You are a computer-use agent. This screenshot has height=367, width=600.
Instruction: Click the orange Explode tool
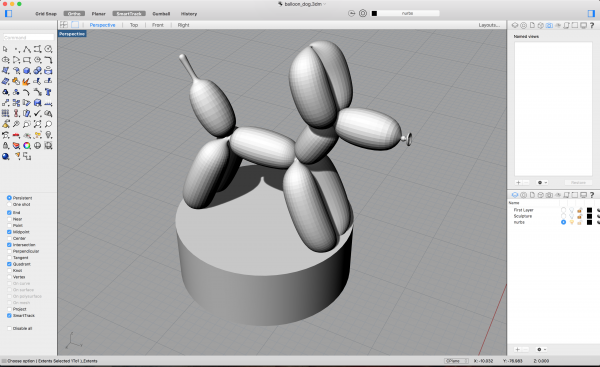click(x=27, y=81)
